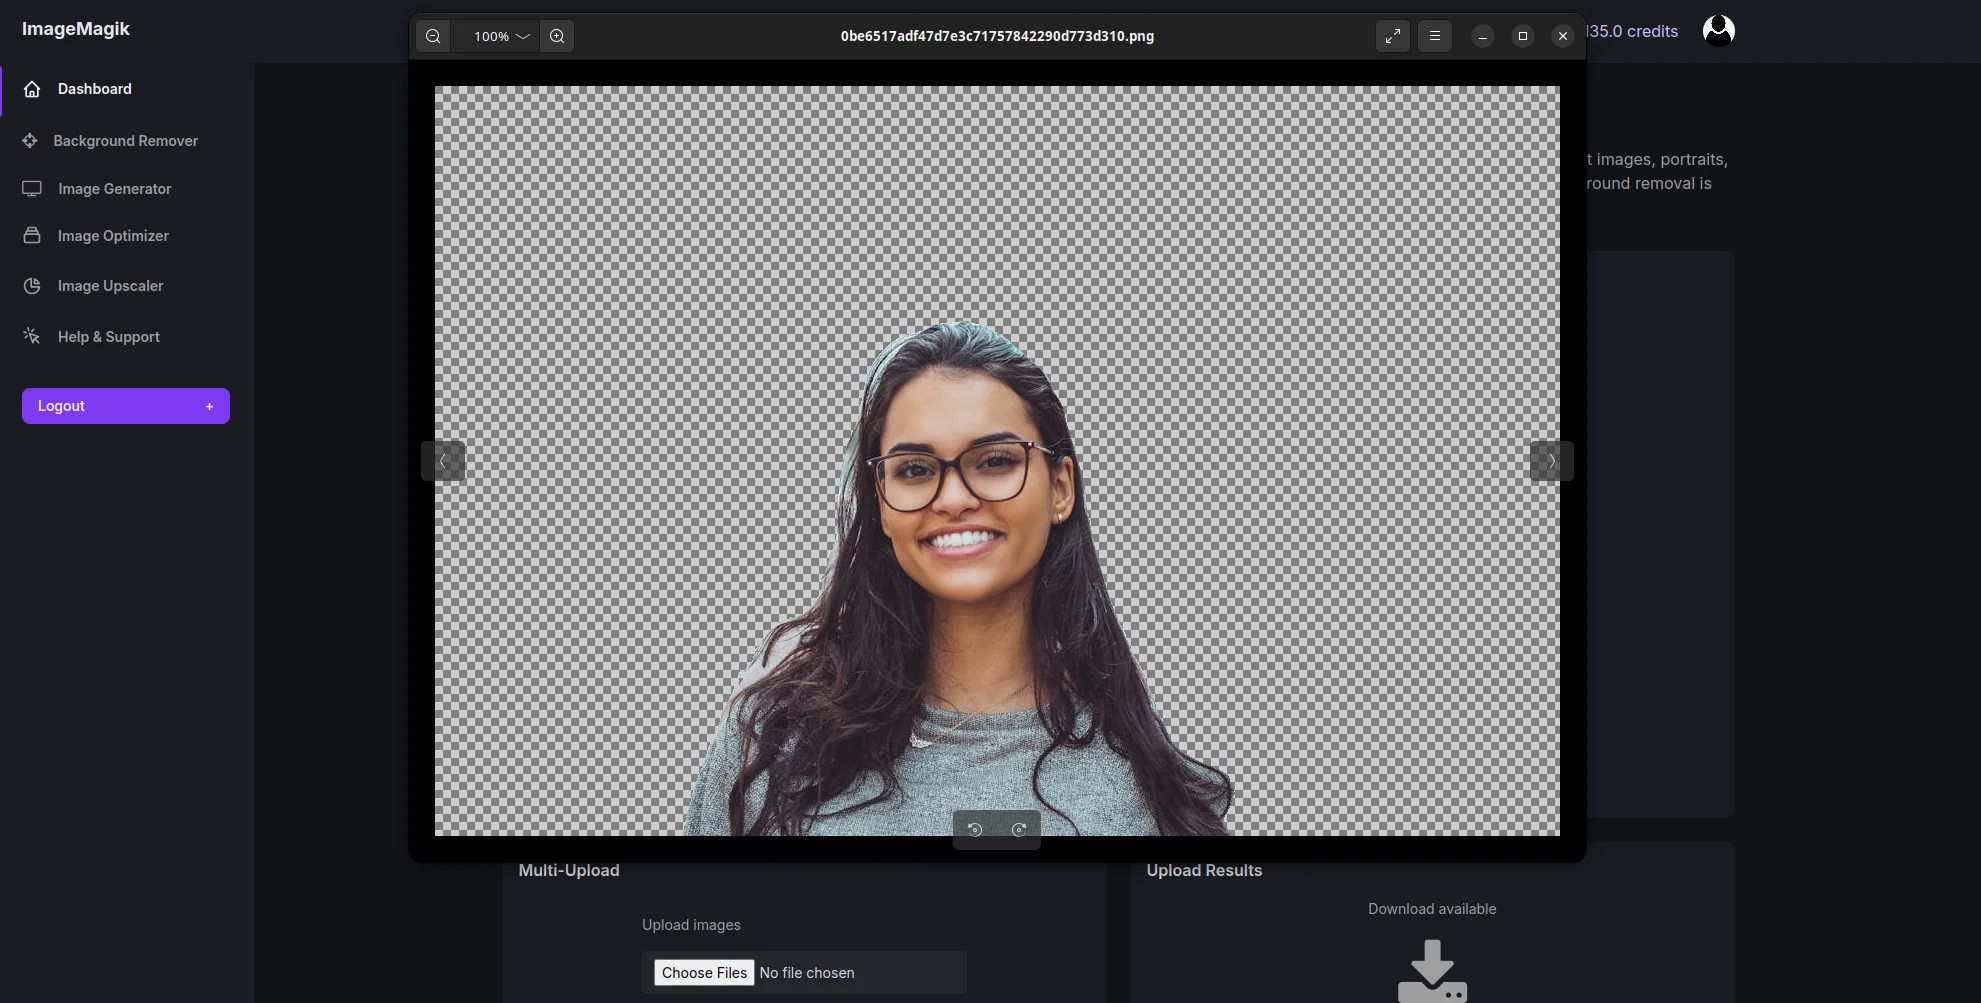Zoom out the image preview
1981x1003 pixels.
(433, 36)
